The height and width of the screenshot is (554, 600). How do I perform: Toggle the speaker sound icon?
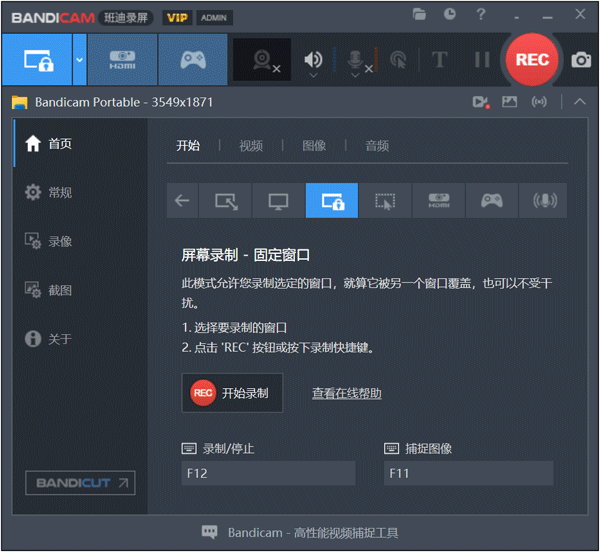point(313,59)
